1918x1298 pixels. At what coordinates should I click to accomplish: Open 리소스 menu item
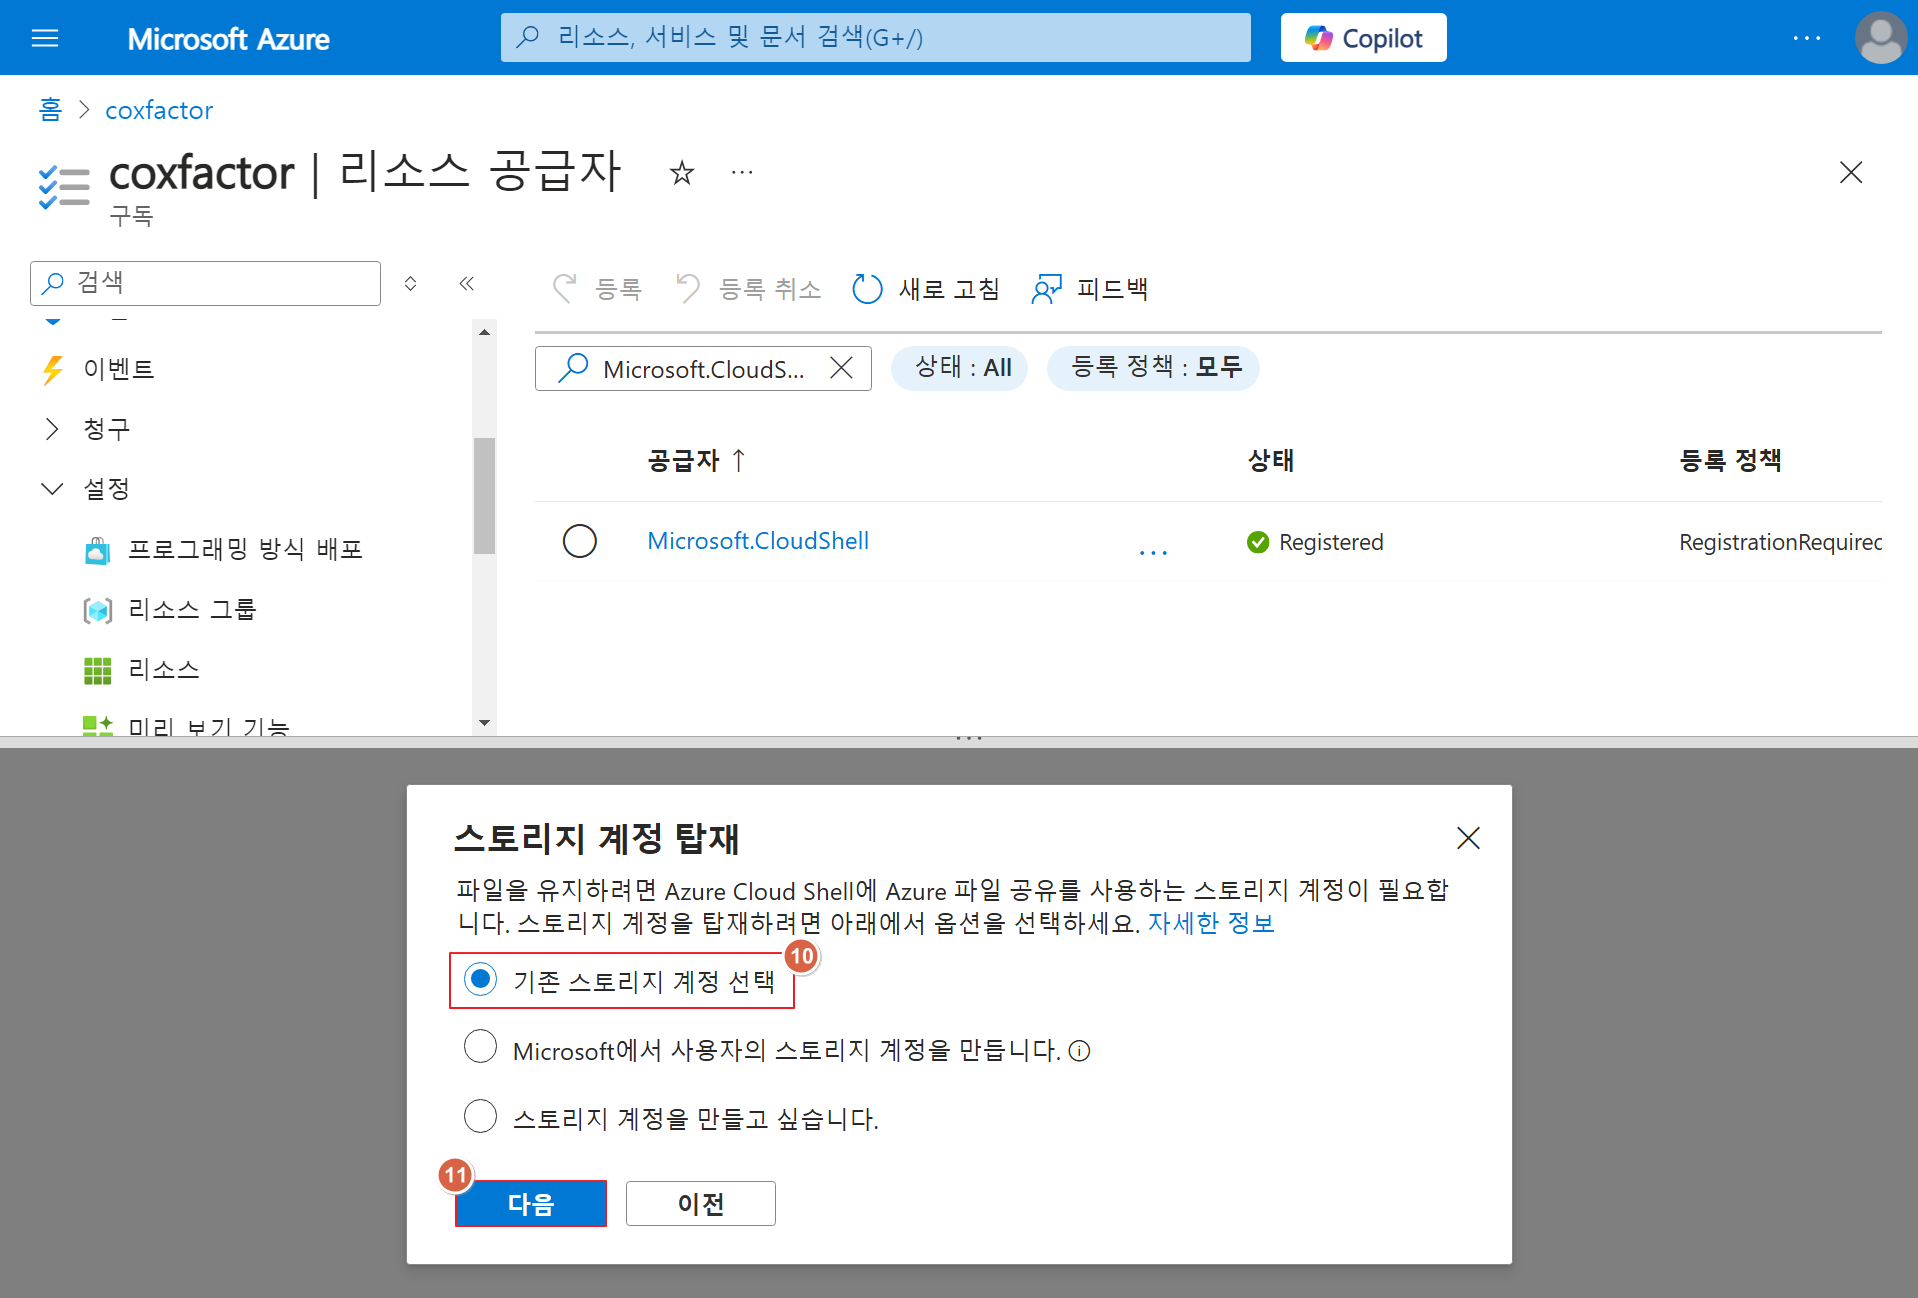164,669
